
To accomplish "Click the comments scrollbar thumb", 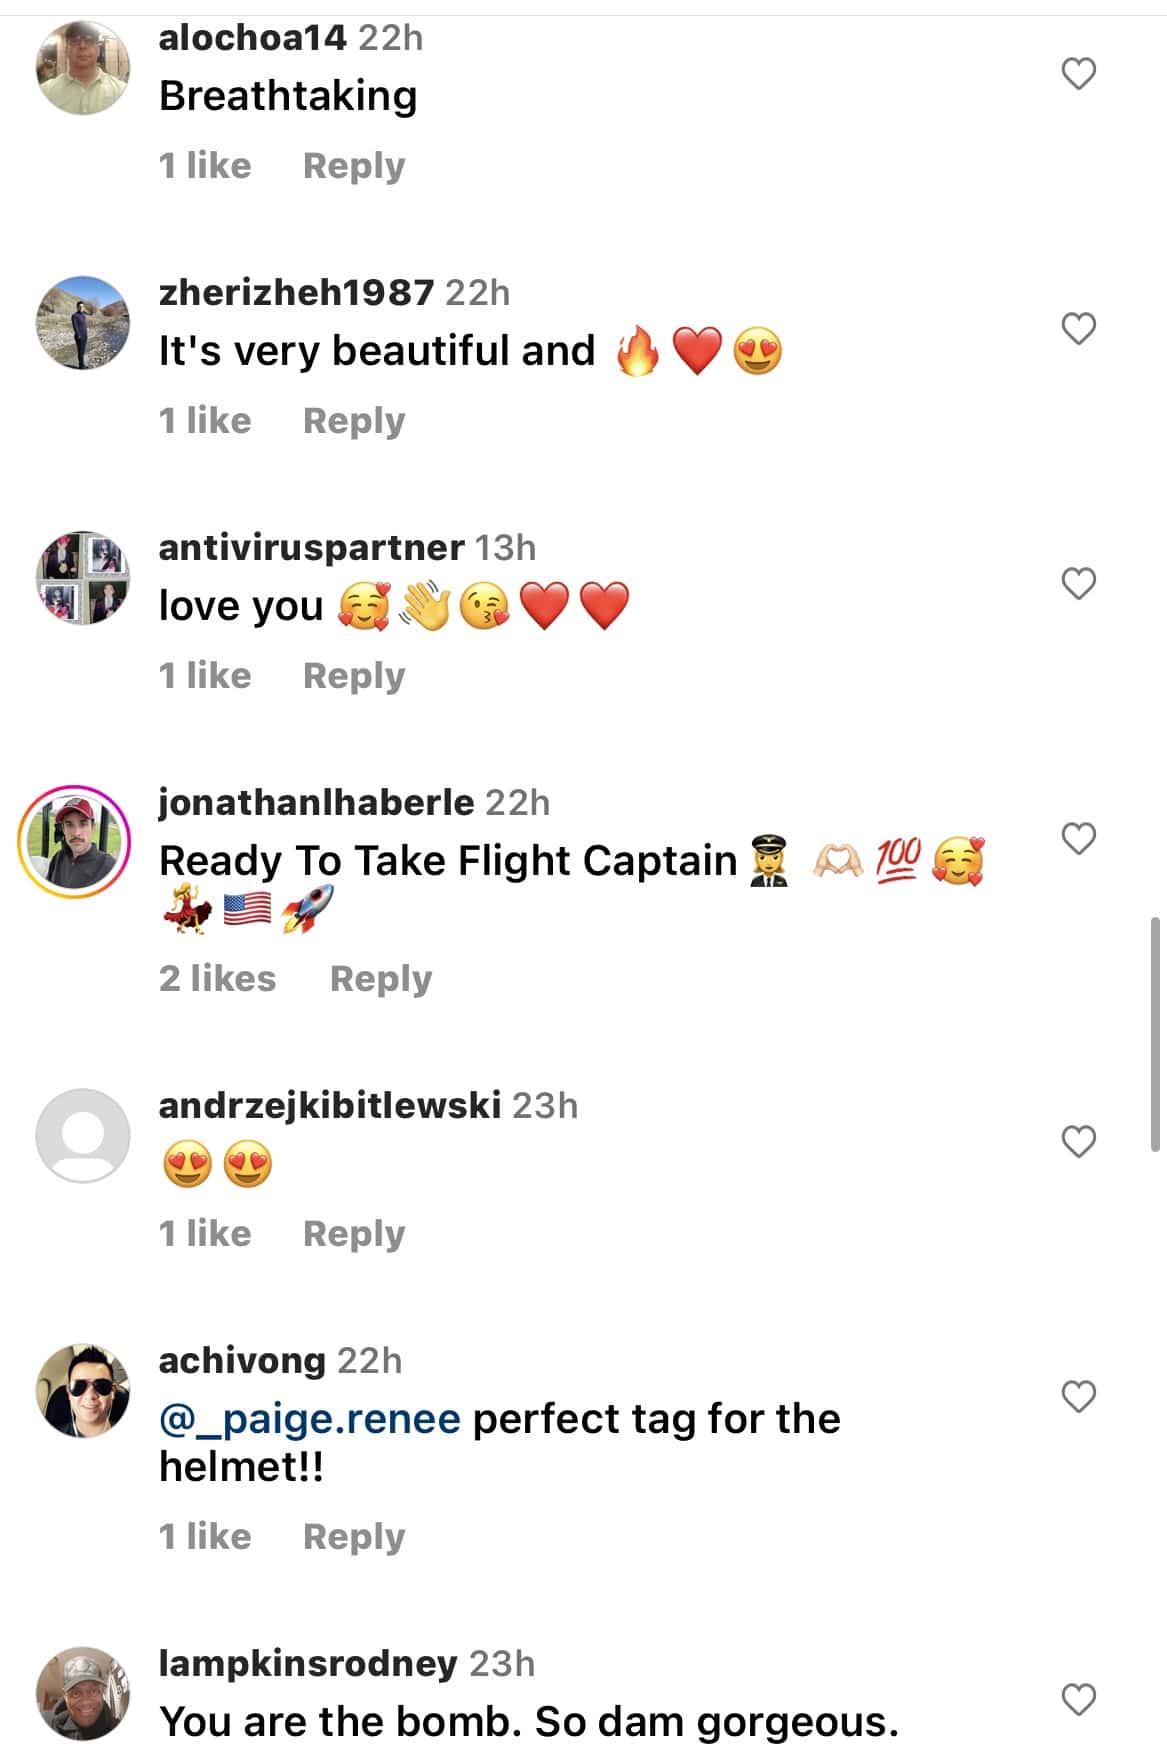I will pos(1155,1033).
